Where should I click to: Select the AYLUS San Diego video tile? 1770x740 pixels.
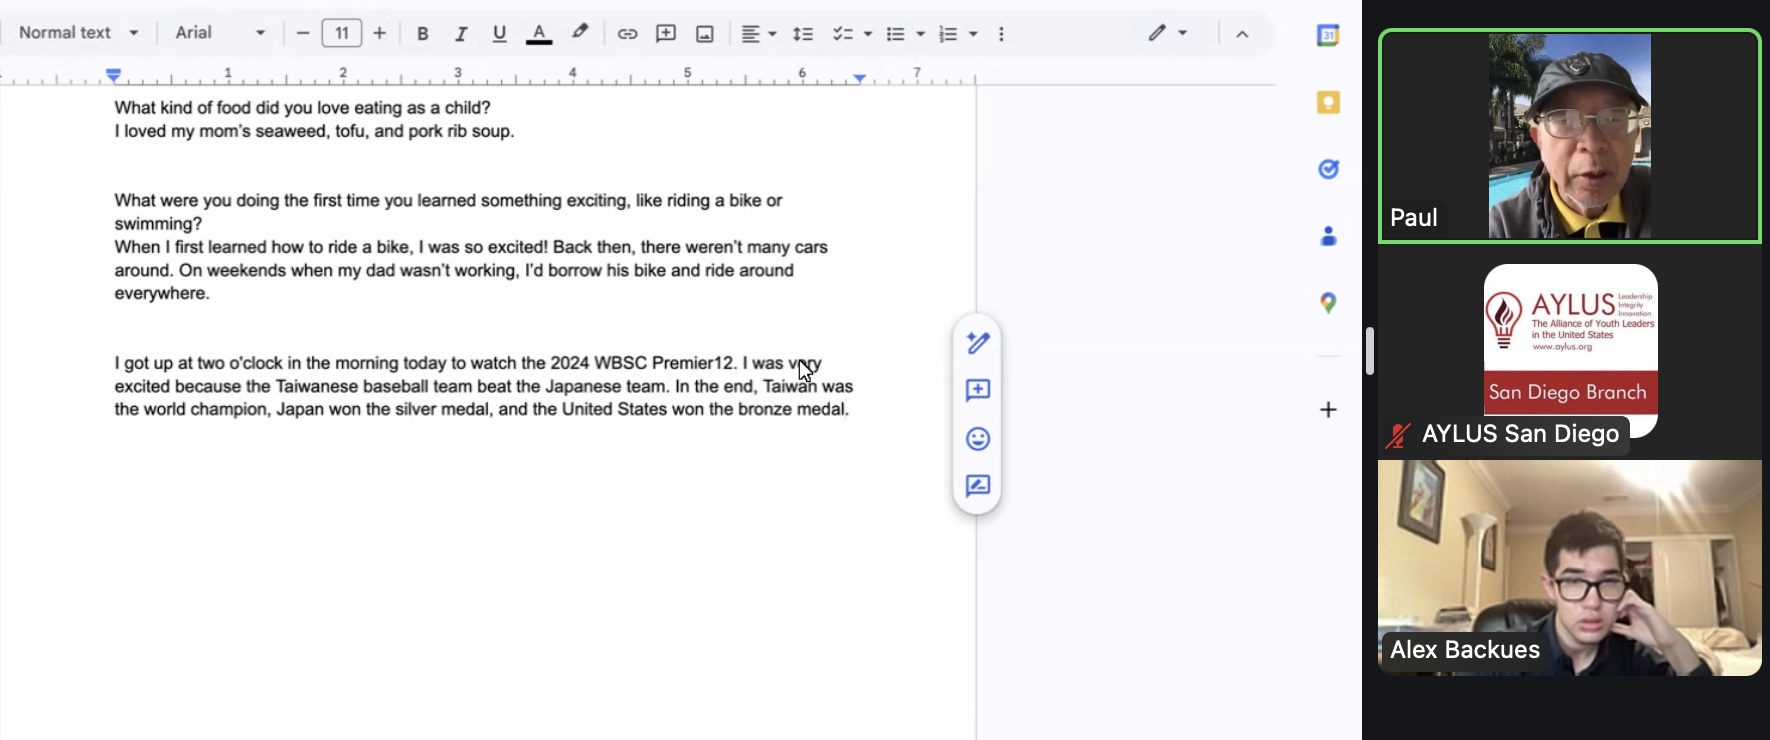click(1570, 352)
